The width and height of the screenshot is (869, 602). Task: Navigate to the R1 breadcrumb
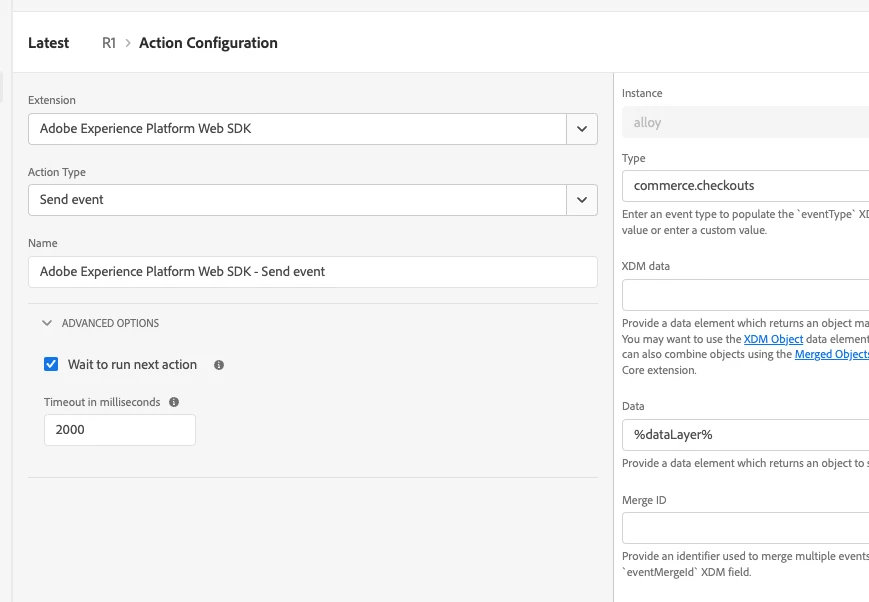[x=109, y=43]
